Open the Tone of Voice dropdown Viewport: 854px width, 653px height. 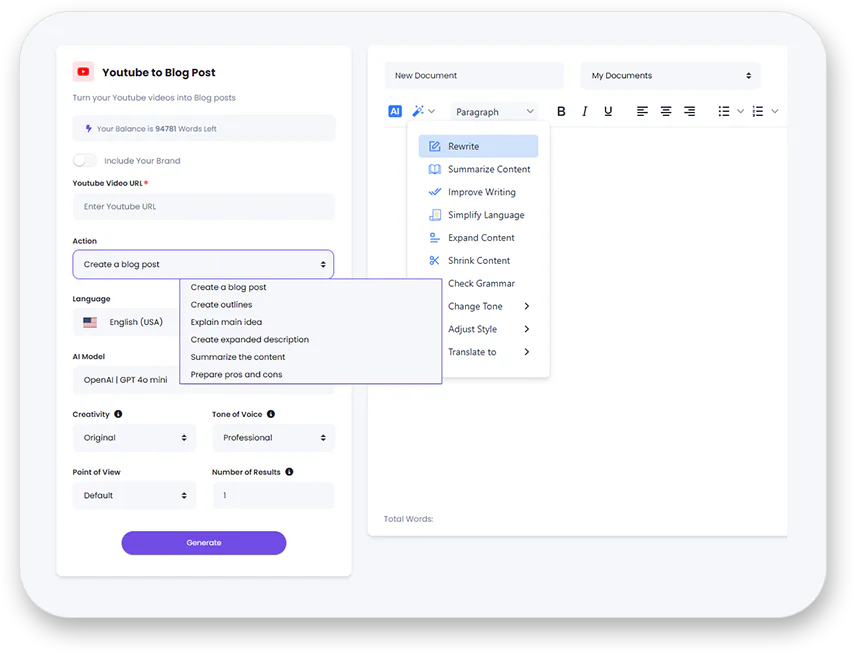(x=273, y=438)
